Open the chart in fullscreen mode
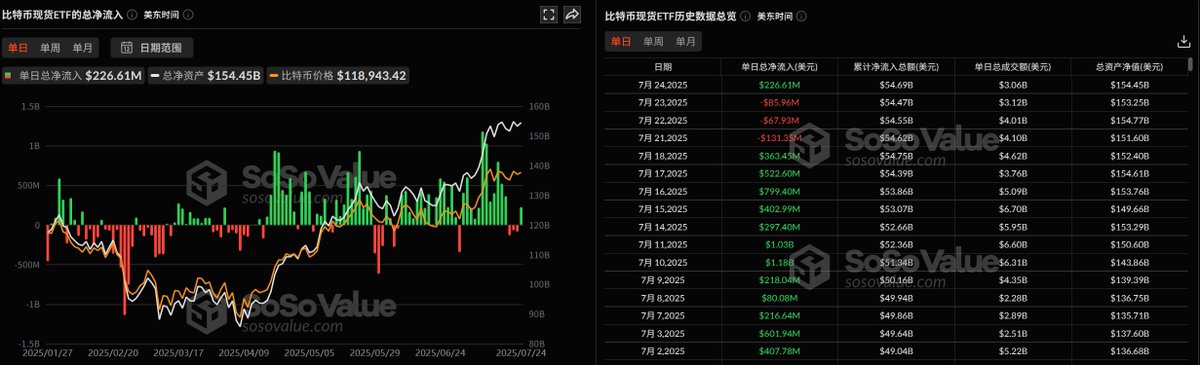 coord(548,15)
